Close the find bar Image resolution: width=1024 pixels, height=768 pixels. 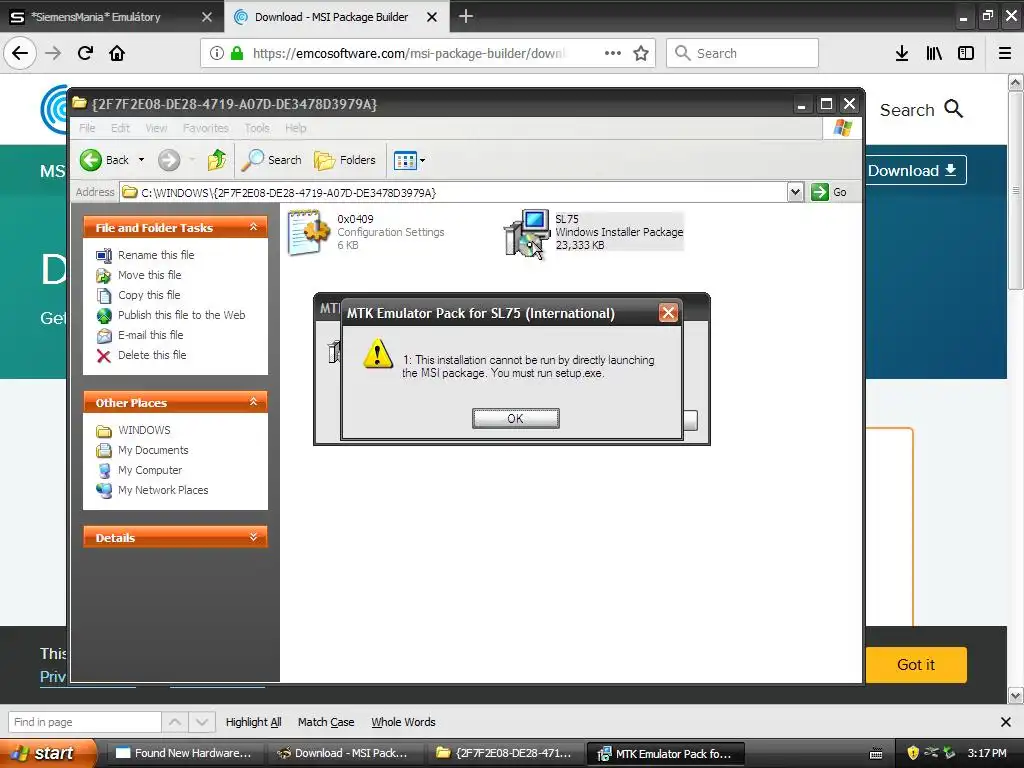(1006, 722)
